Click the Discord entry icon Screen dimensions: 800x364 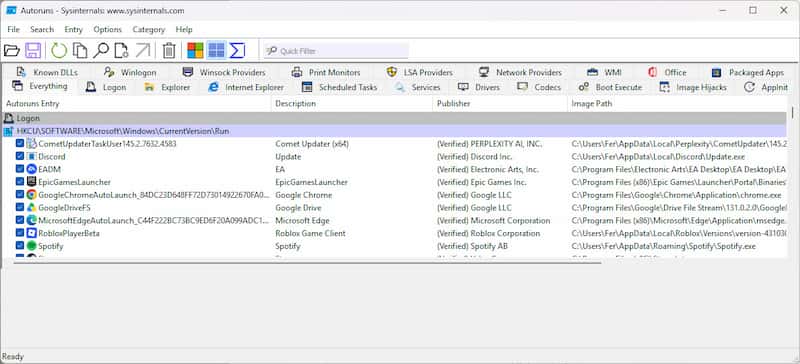(x=32, y=157)
